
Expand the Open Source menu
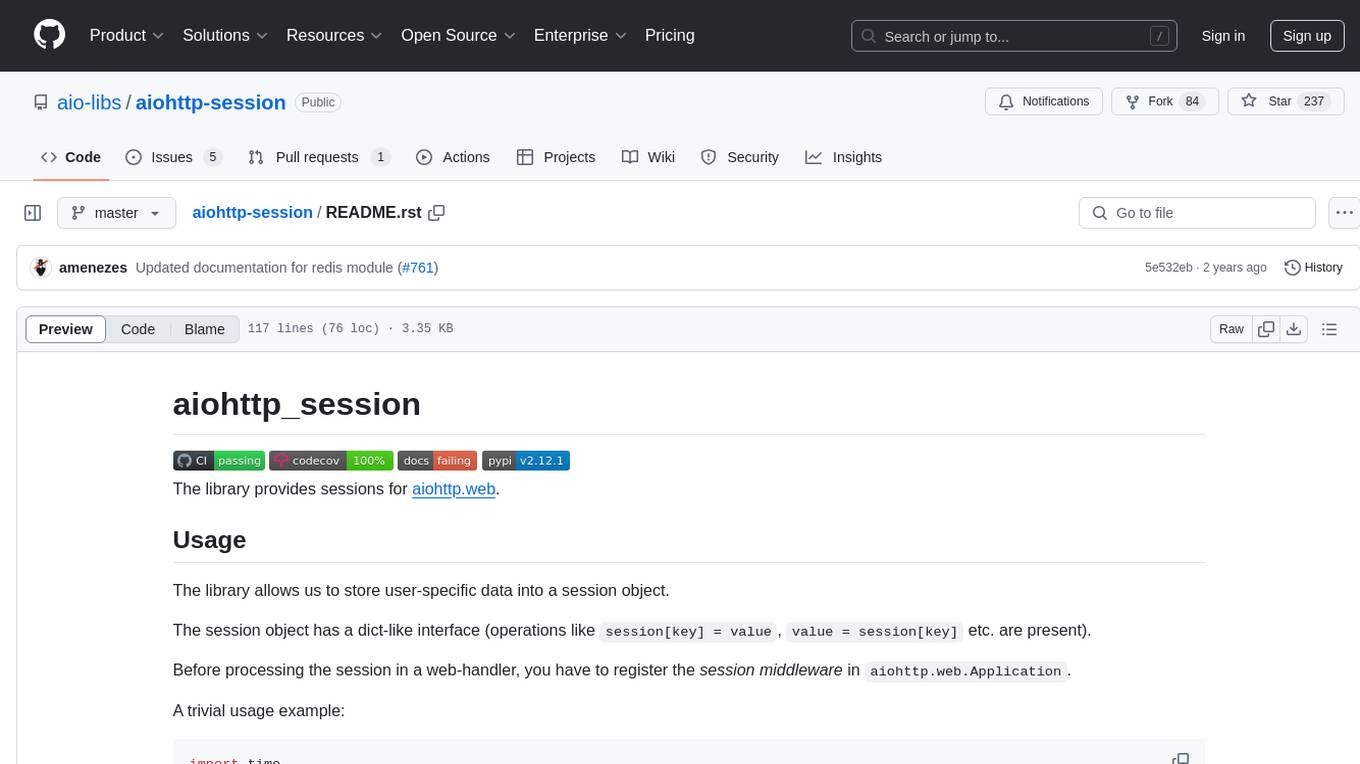coord(458,35)
